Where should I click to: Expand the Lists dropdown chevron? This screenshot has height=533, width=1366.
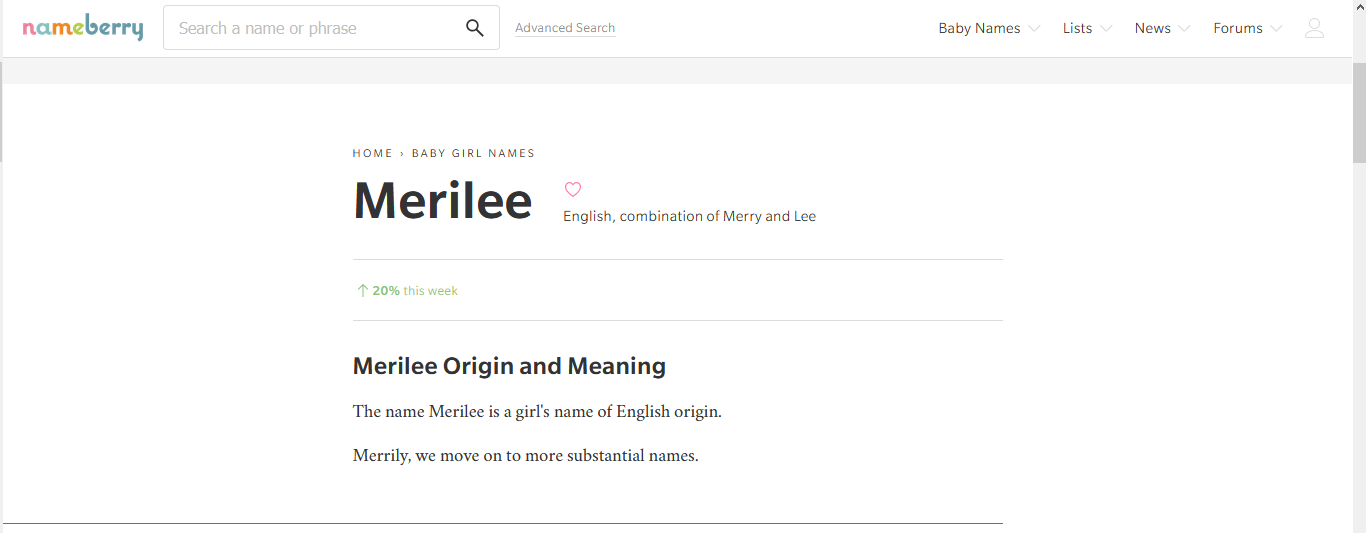pyautogui.click(x=1106, y=29)
